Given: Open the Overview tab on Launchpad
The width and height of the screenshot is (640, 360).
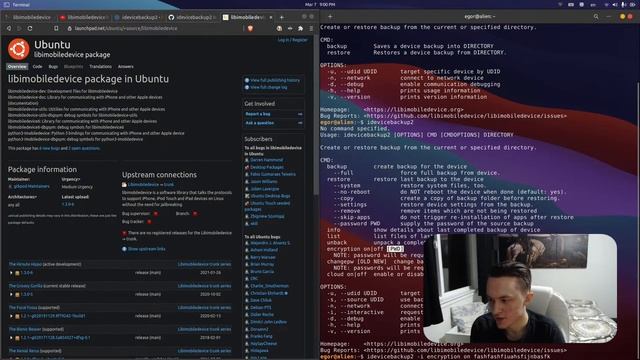Looking at the screenshot, I should tap(17, 67).
